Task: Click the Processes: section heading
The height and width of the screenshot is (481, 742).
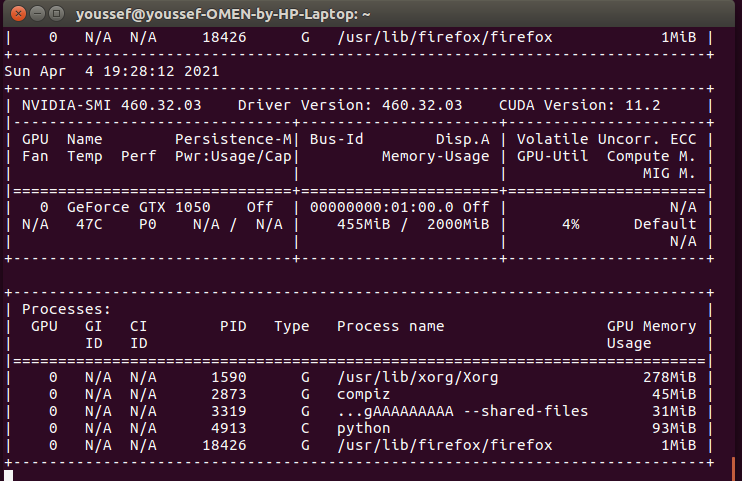Action: point(66,309)
